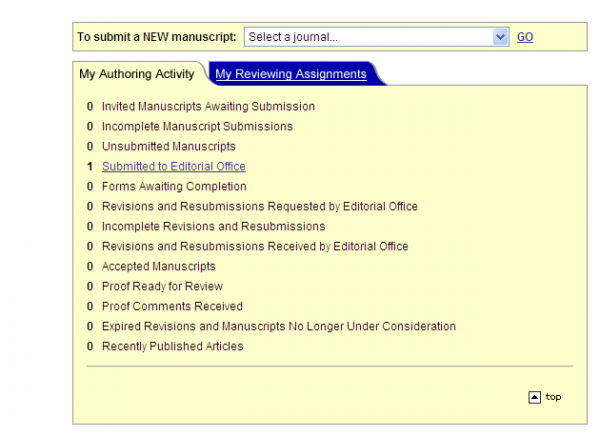Switch to My Authoring Activity tab
This screenshot has height=436, width=600.
coord(137,73)
